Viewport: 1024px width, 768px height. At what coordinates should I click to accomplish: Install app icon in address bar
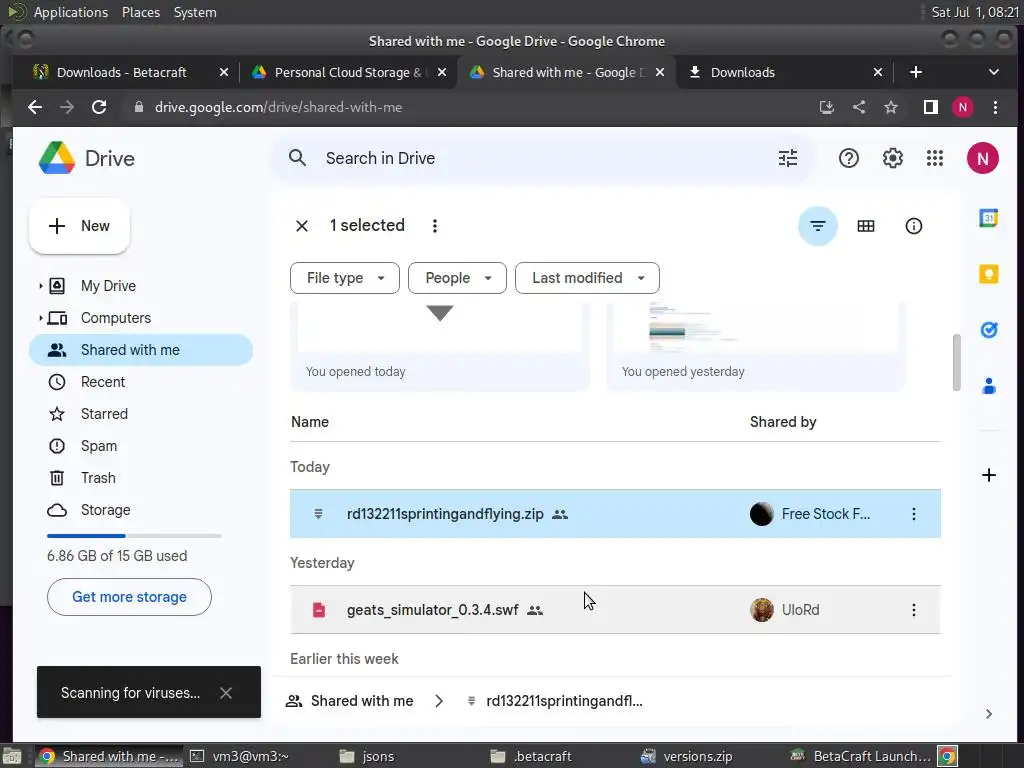pyautogui.click(x=827, y=107)
